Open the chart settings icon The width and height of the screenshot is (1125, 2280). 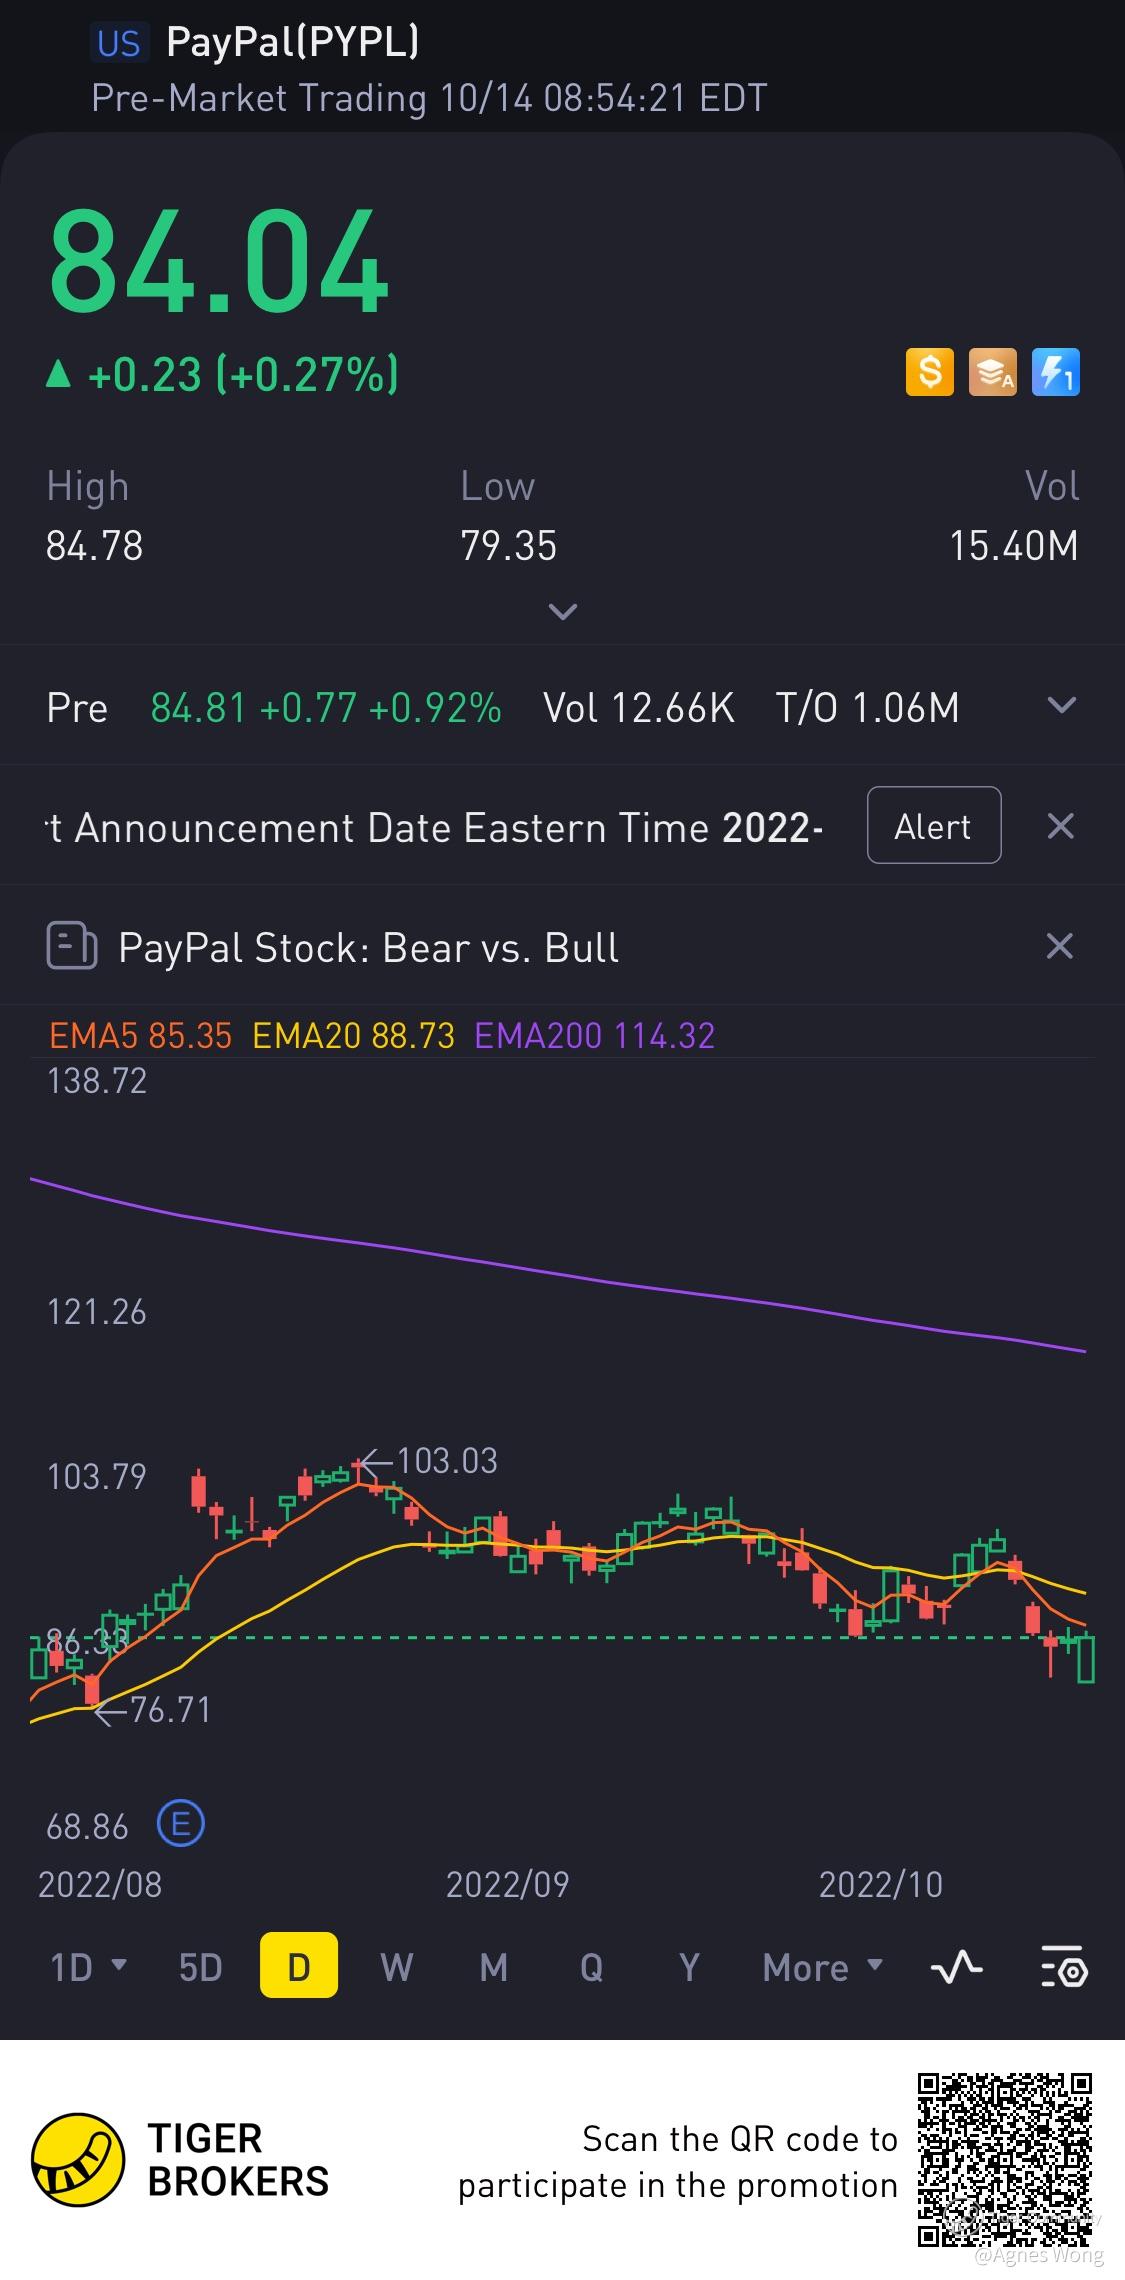[1063, 1967]
